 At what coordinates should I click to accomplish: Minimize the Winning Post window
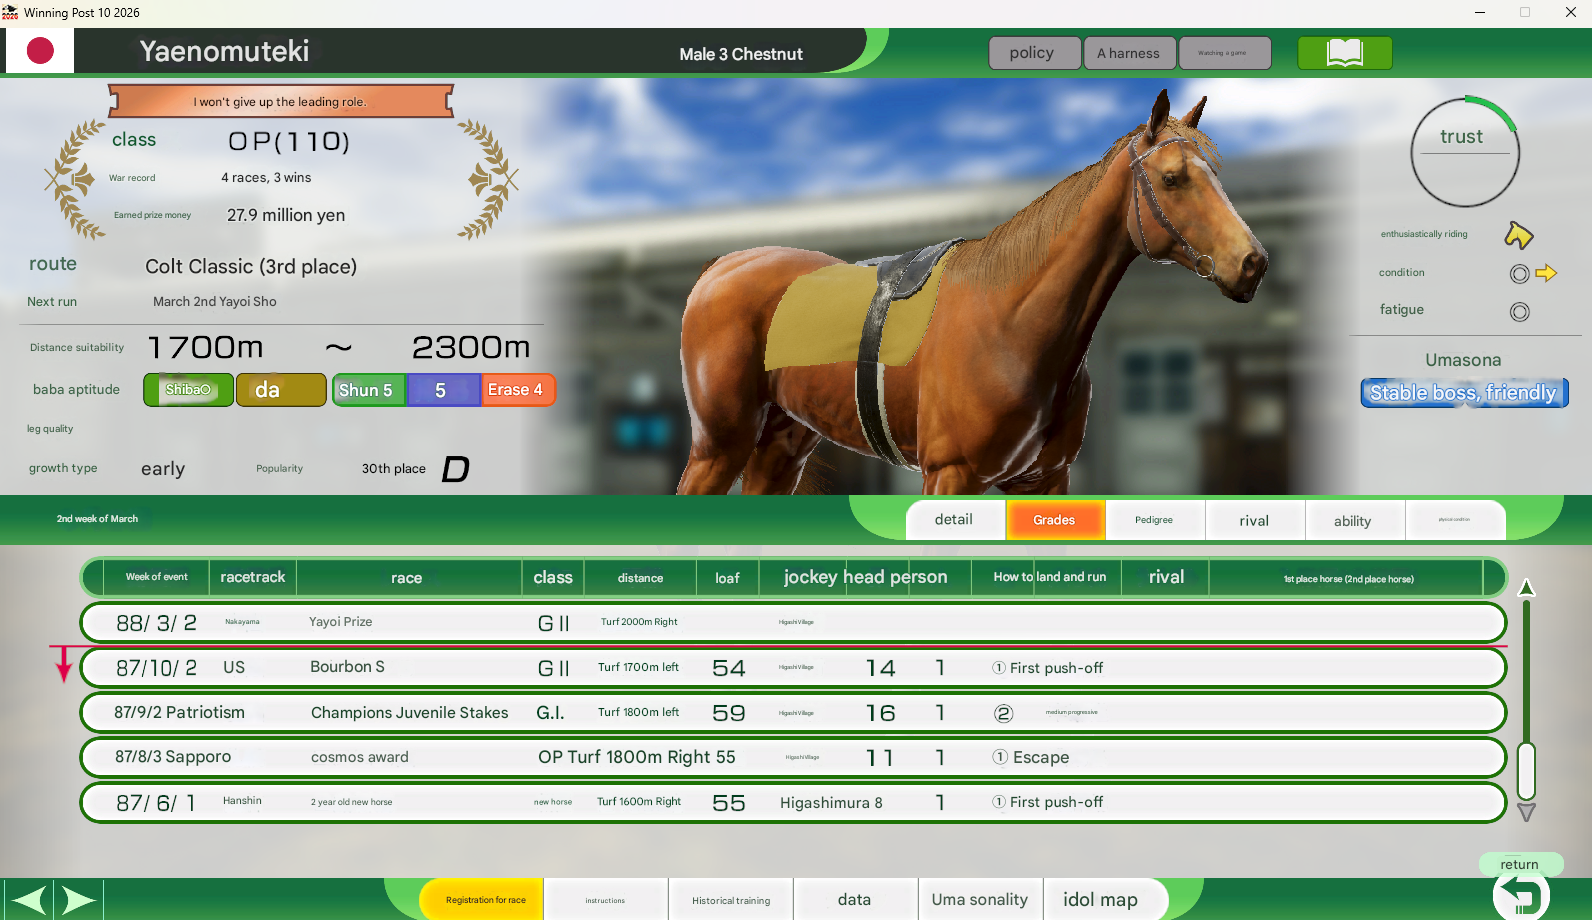(x=1479, y=13)
